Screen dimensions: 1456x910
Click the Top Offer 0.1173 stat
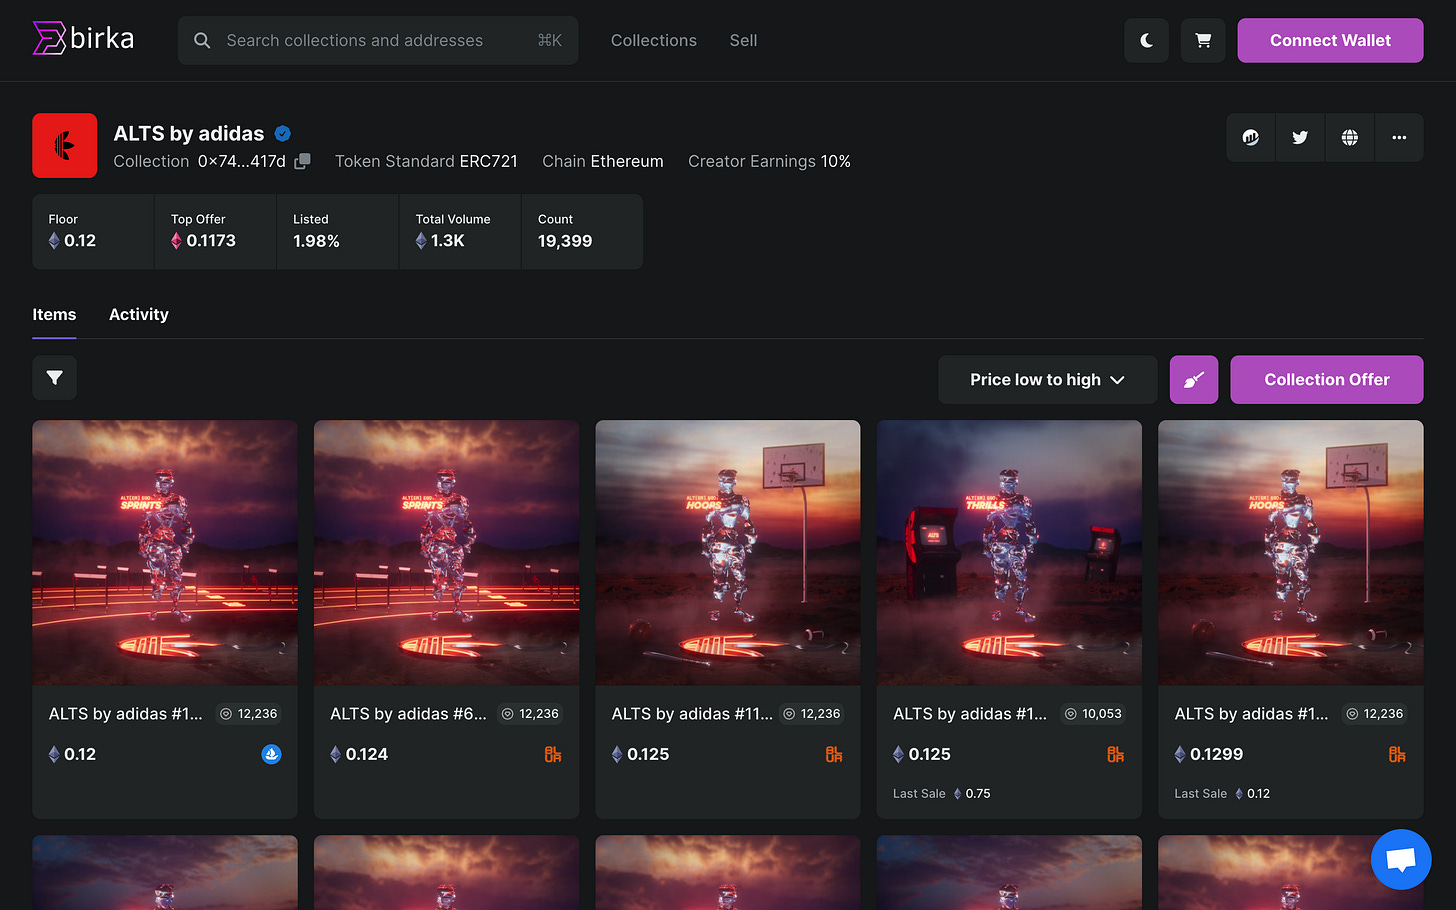click(x=215, y=231)
